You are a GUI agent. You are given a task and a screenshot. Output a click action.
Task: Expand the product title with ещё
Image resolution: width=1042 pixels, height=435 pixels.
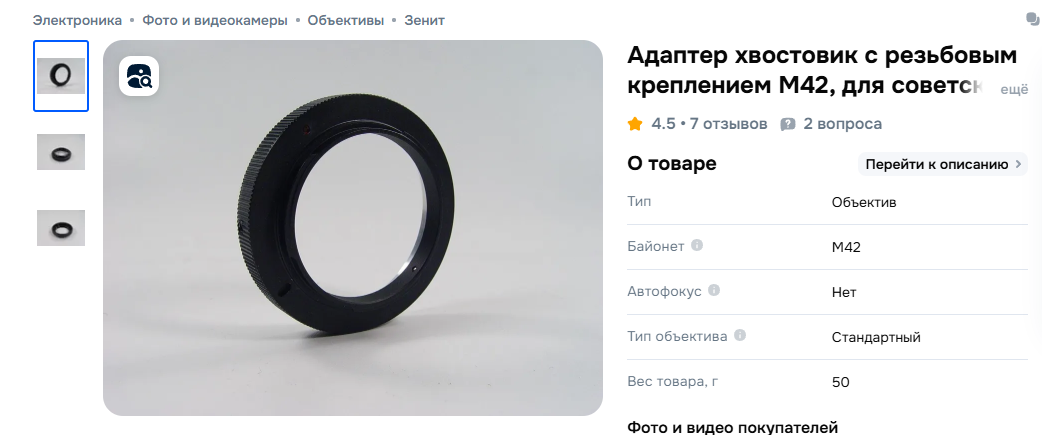pyautogui.click(x=1014, y=90)
